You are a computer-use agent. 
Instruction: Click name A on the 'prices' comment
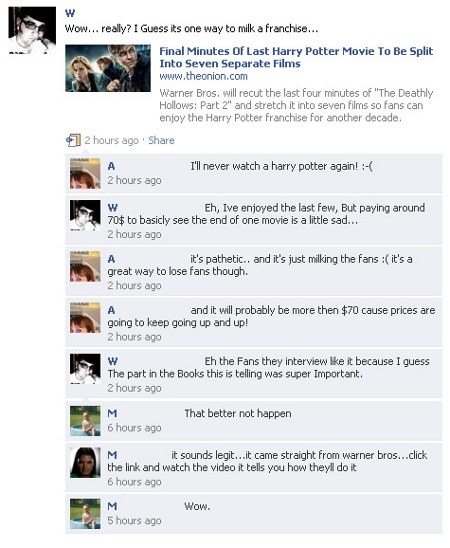click(x=111, y=310)
